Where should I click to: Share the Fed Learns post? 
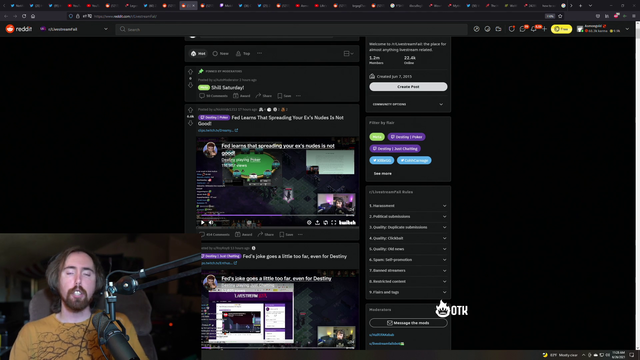click(x=266, y=235)
